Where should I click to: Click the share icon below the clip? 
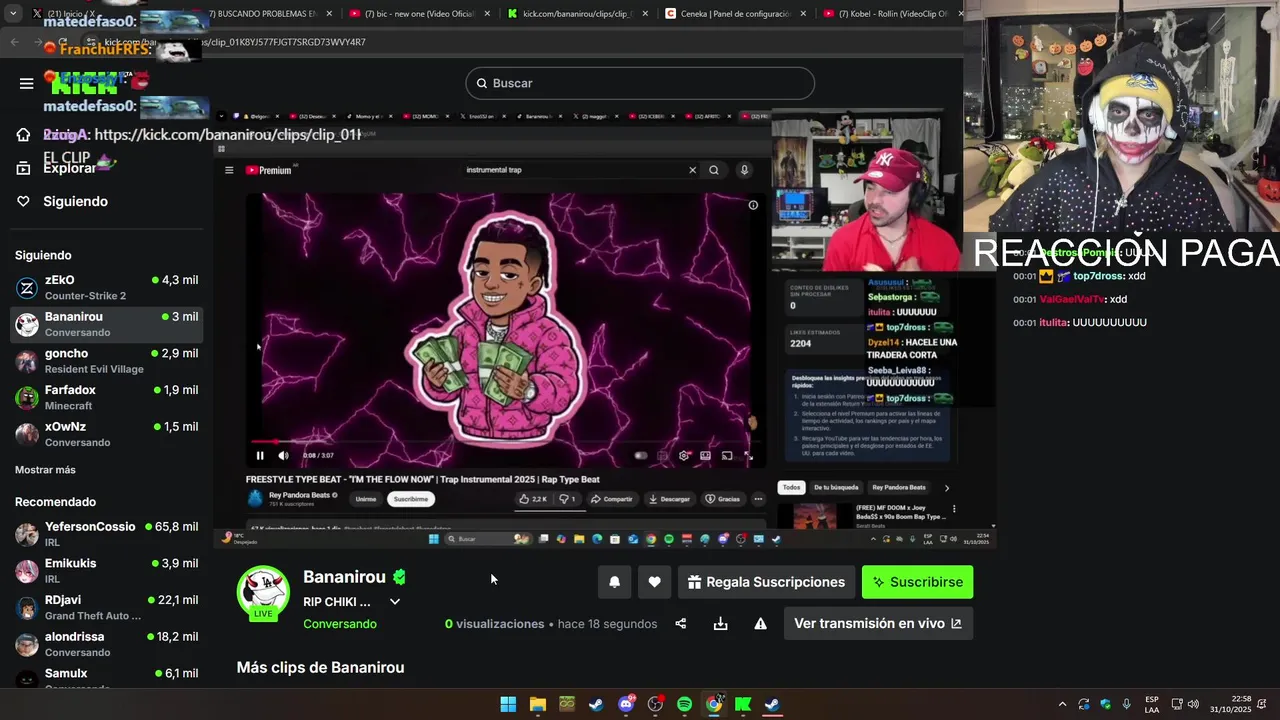pos(681,623)
